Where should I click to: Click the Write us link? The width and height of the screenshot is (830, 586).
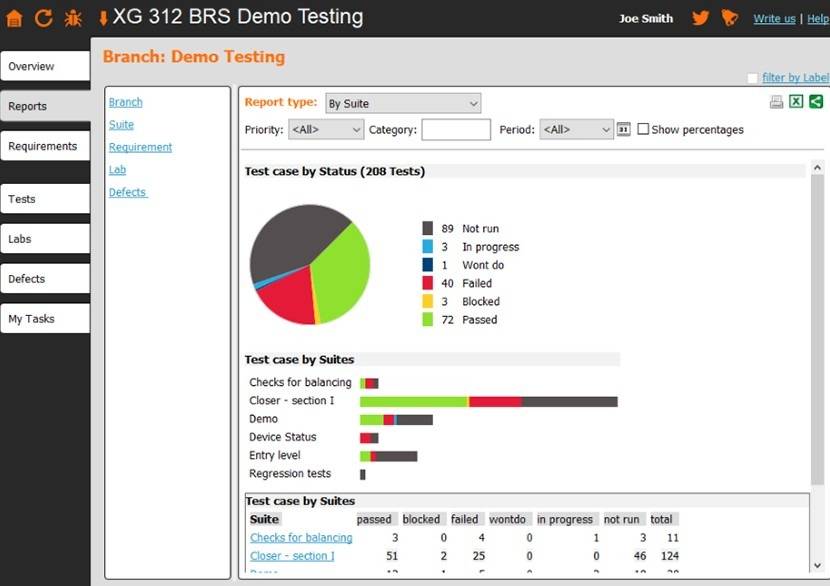tap(774, 19)
